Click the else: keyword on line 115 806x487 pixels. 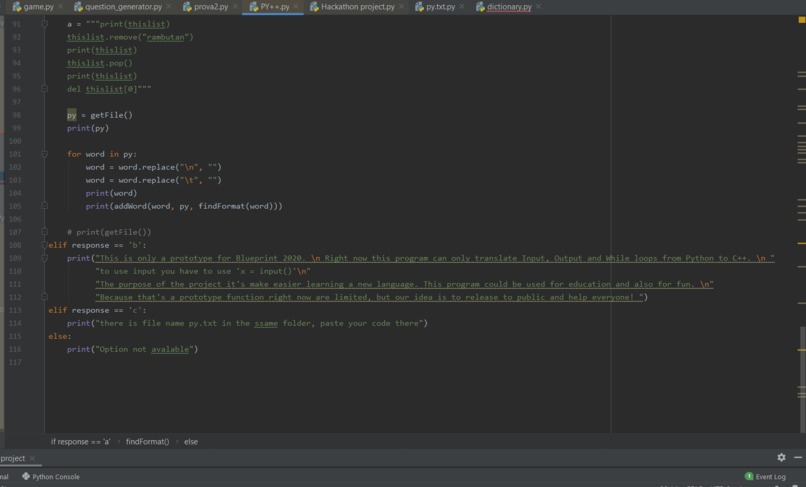(60, 336)
